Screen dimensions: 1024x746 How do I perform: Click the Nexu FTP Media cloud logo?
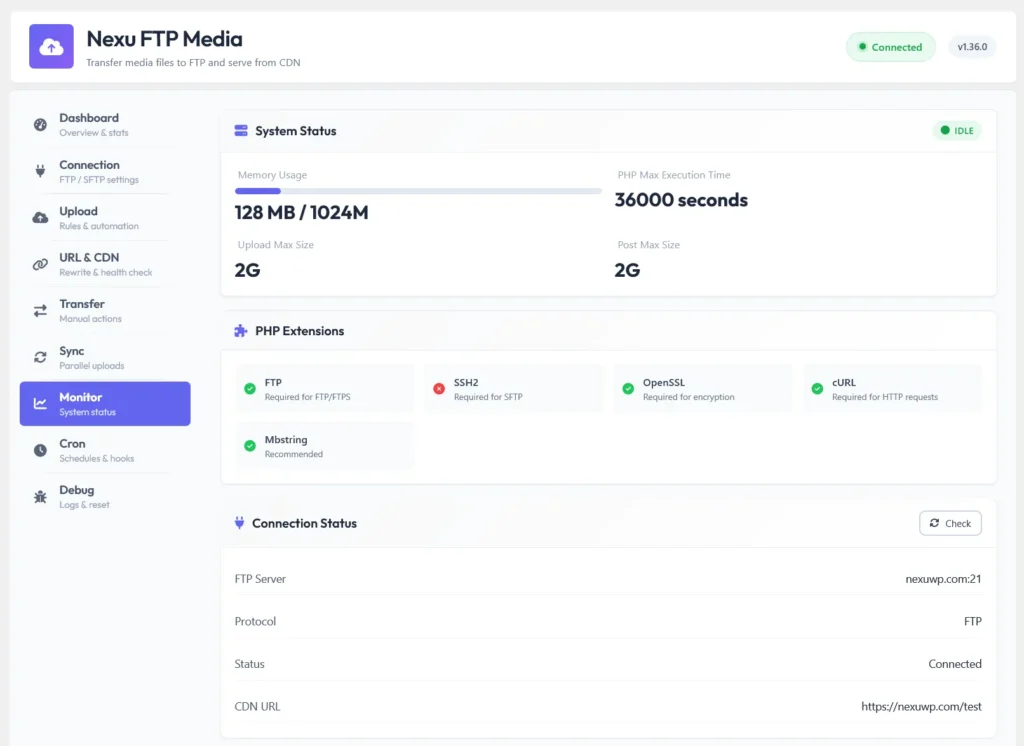coord(51,46)
